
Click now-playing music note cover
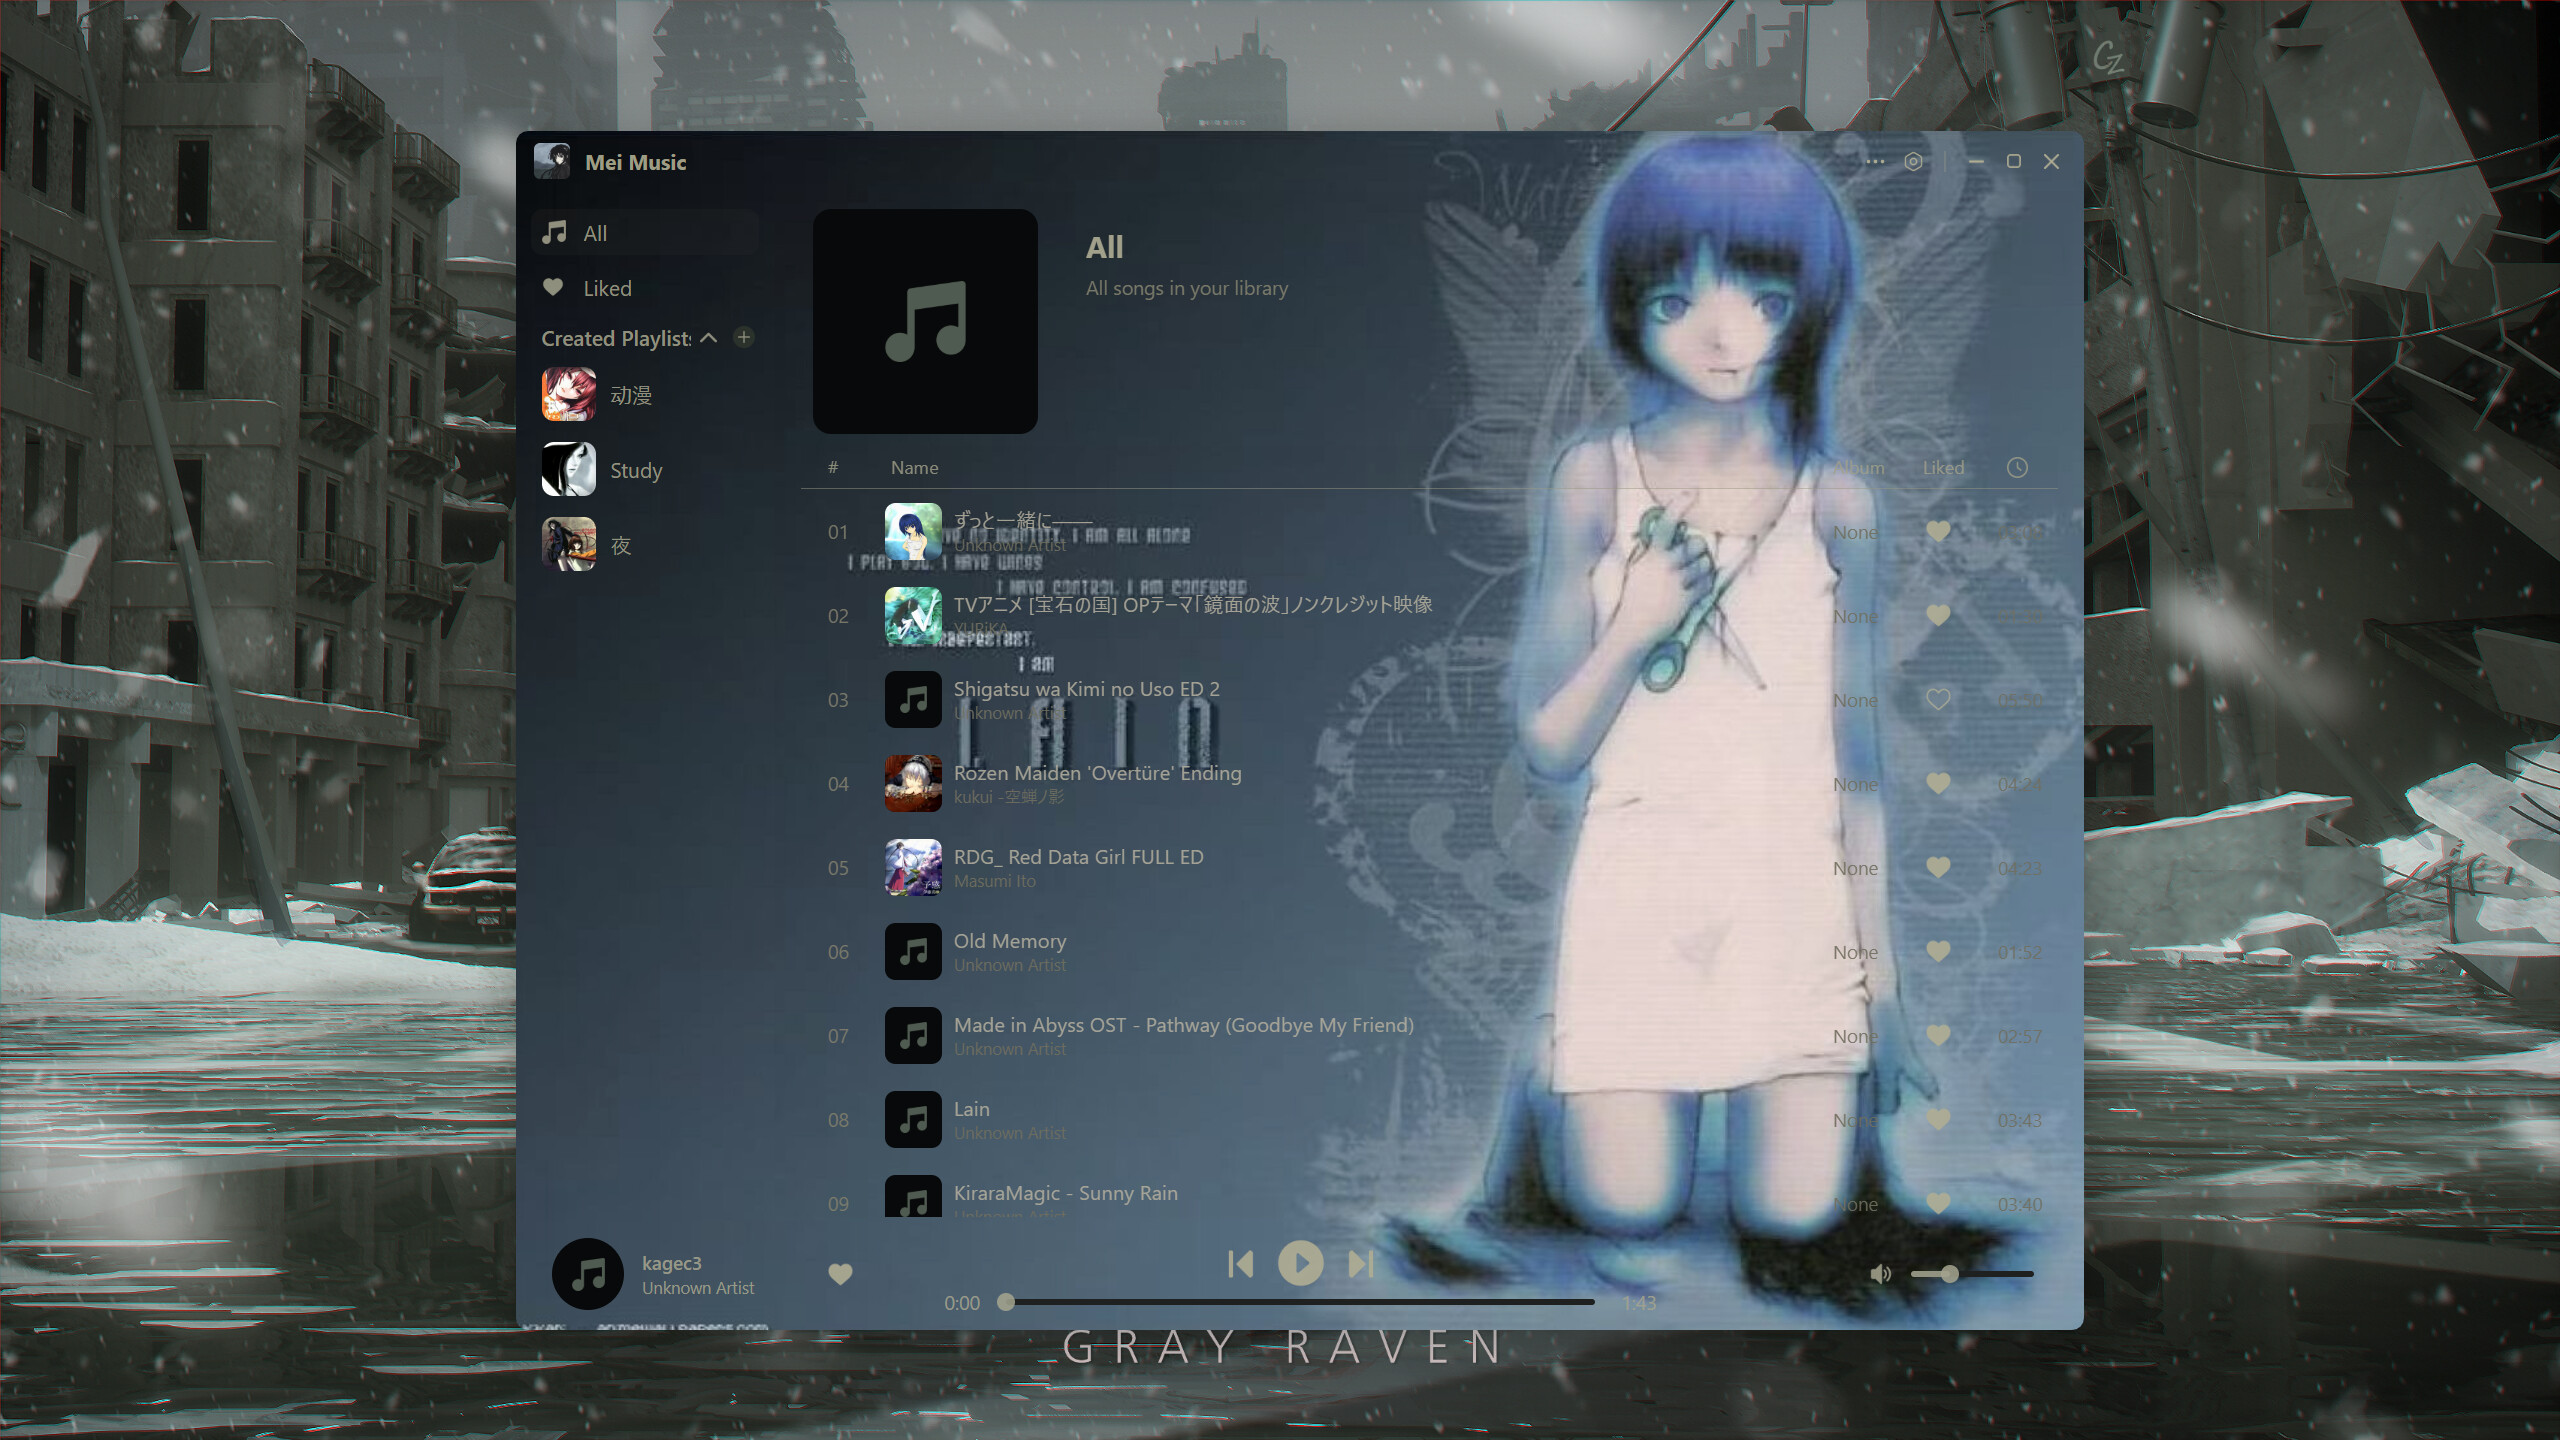588,1274
